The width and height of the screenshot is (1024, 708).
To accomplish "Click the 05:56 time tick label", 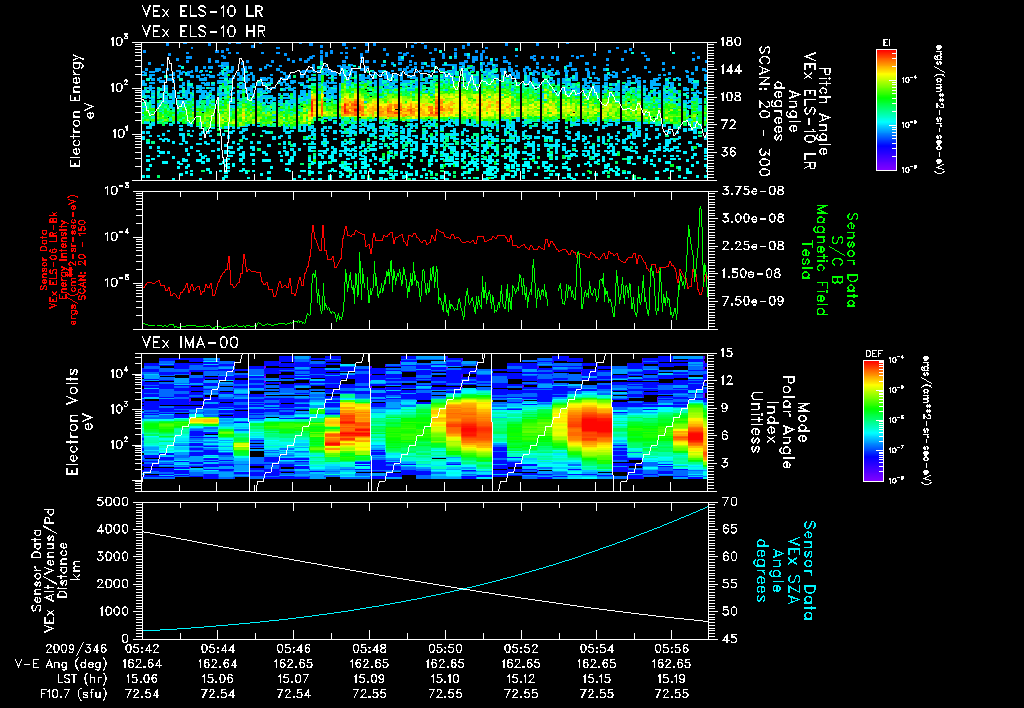I will coord(672,650).
